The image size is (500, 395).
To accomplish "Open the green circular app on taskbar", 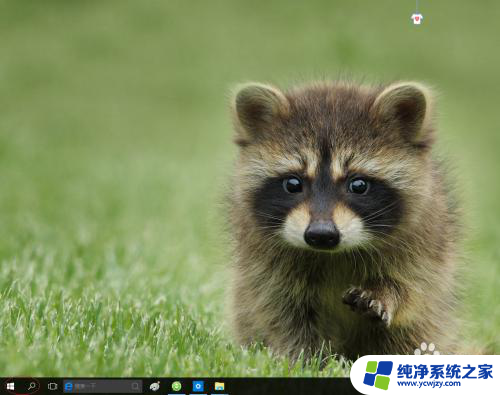I will [177, 386].
